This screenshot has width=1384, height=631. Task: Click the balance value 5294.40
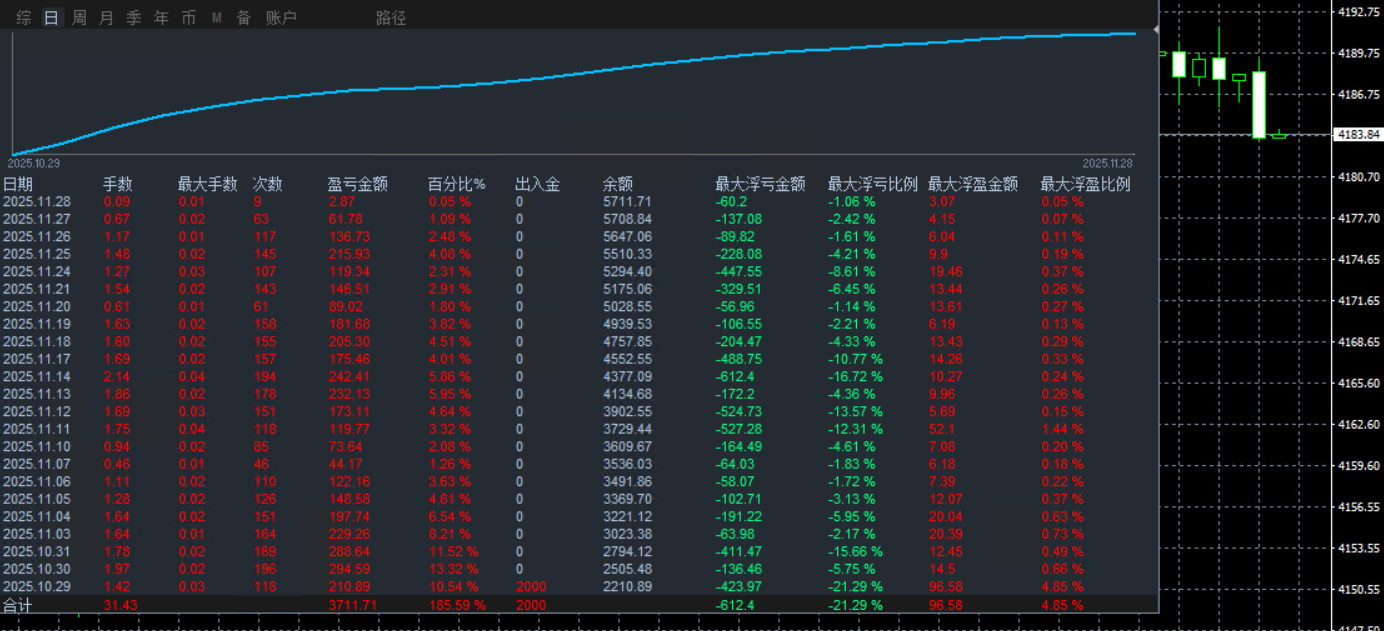pos(627,271)
